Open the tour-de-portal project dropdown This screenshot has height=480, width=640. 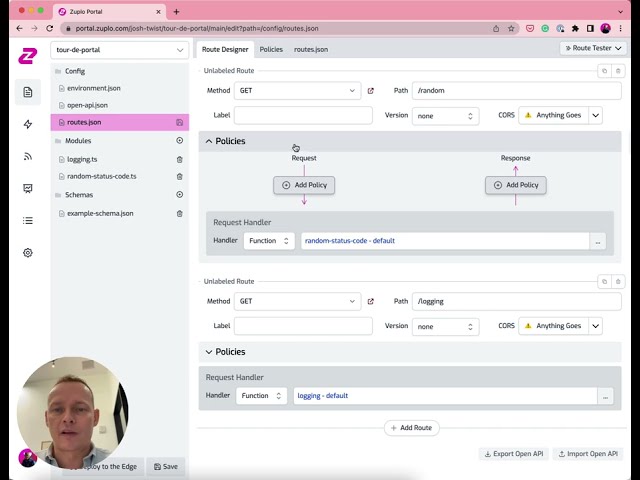(x=120, y=50)
